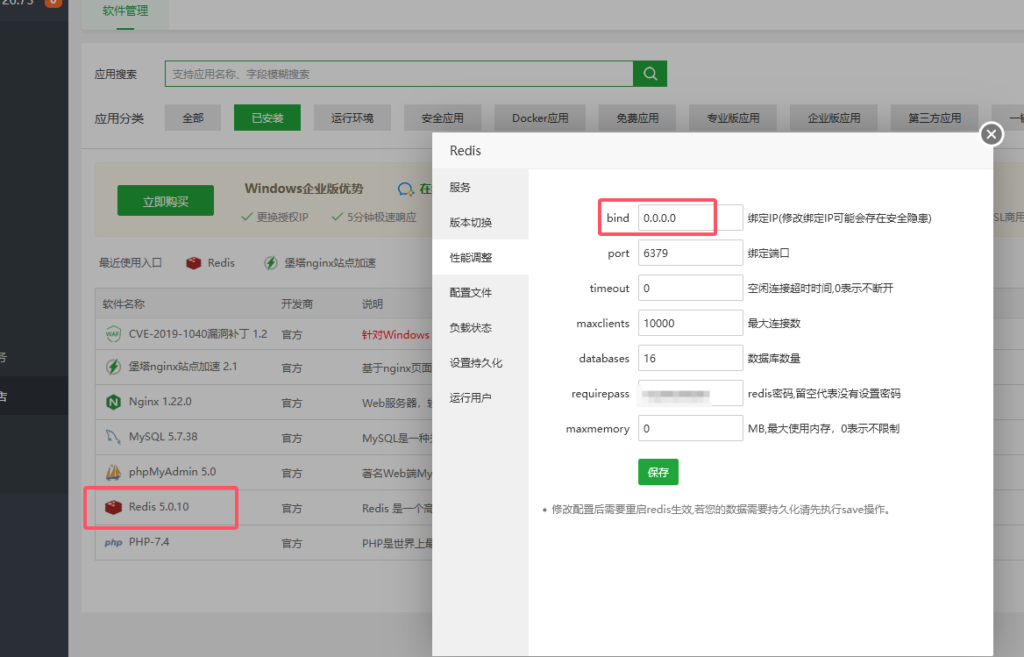Click the 堡塔nginx站点加速 lightning icon in recent shortcuts

pyautogui.click(x=270, y=263)
